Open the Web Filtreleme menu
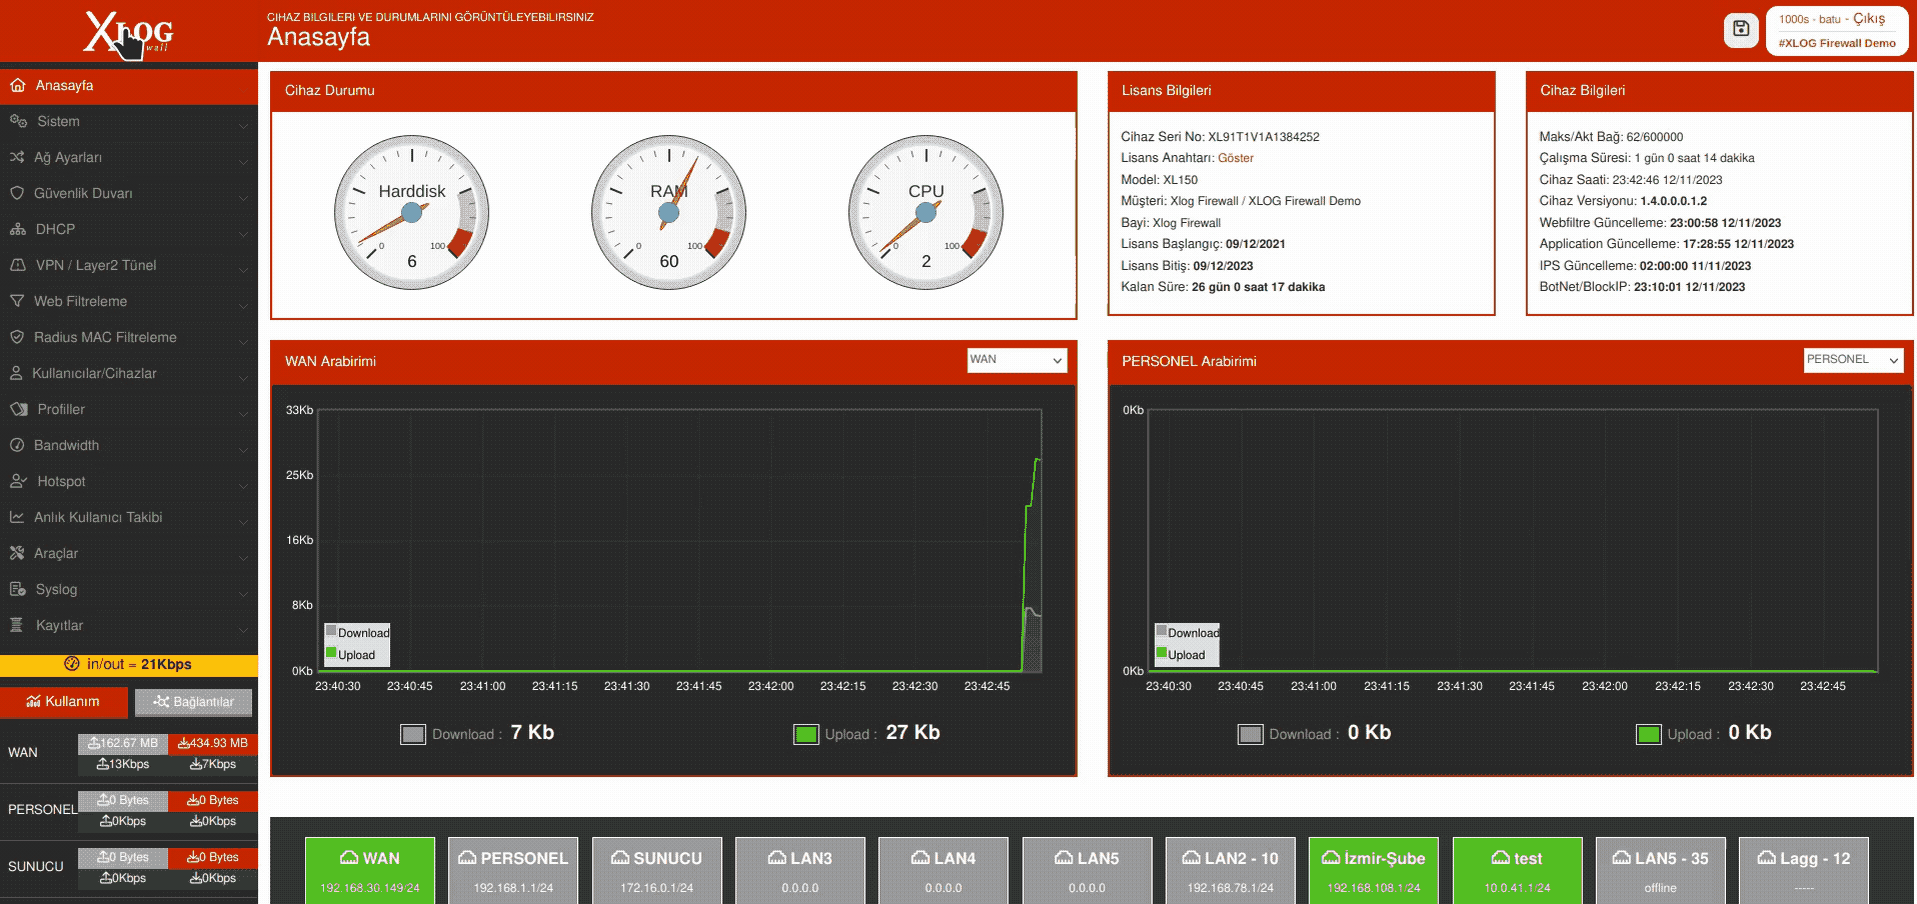Image resolution: width=1917 pixels, height=904 pixels. coord(129,302)
